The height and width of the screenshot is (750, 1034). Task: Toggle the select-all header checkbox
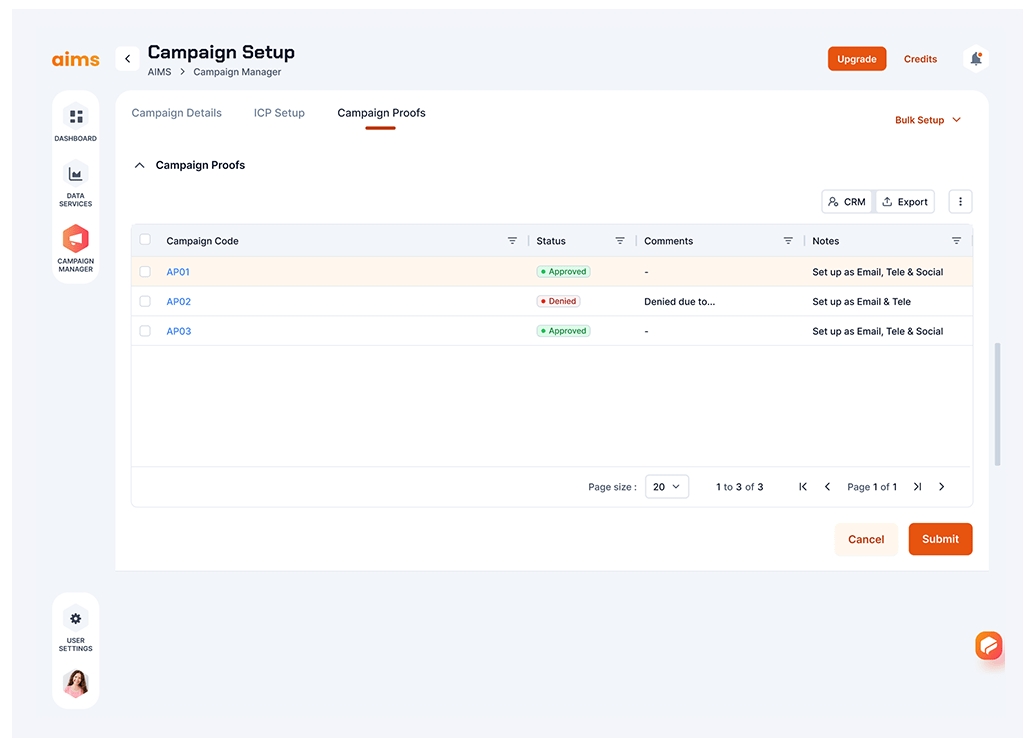click(145, 240)
